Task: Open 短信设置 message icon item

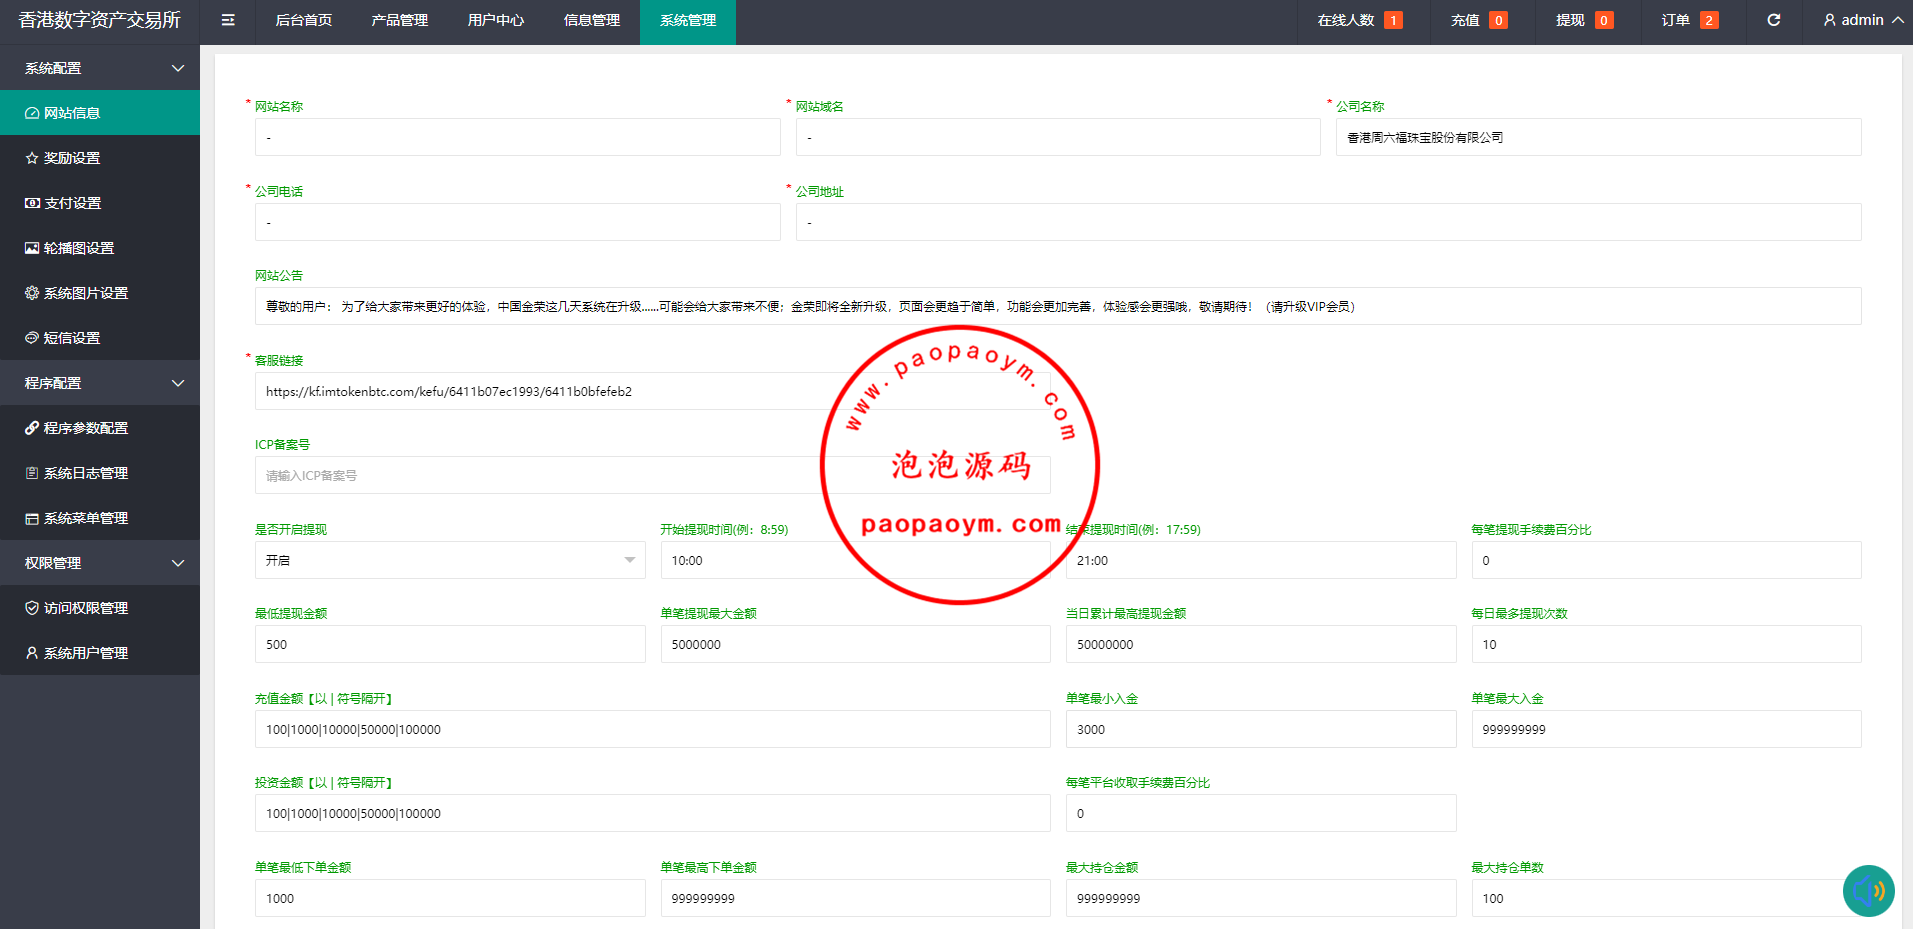Action: click(70, 338)
